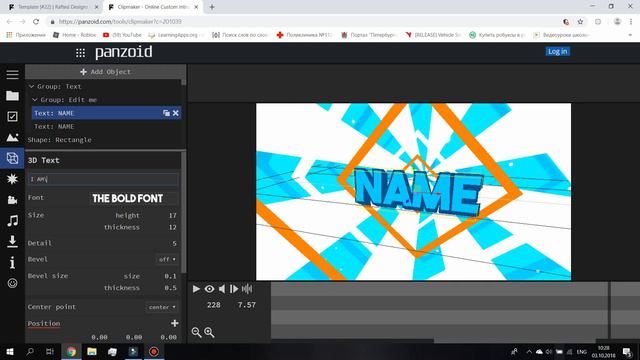Open the music note audio icon
This screenshot has width=640, height=360.
[x=12, y=220]
